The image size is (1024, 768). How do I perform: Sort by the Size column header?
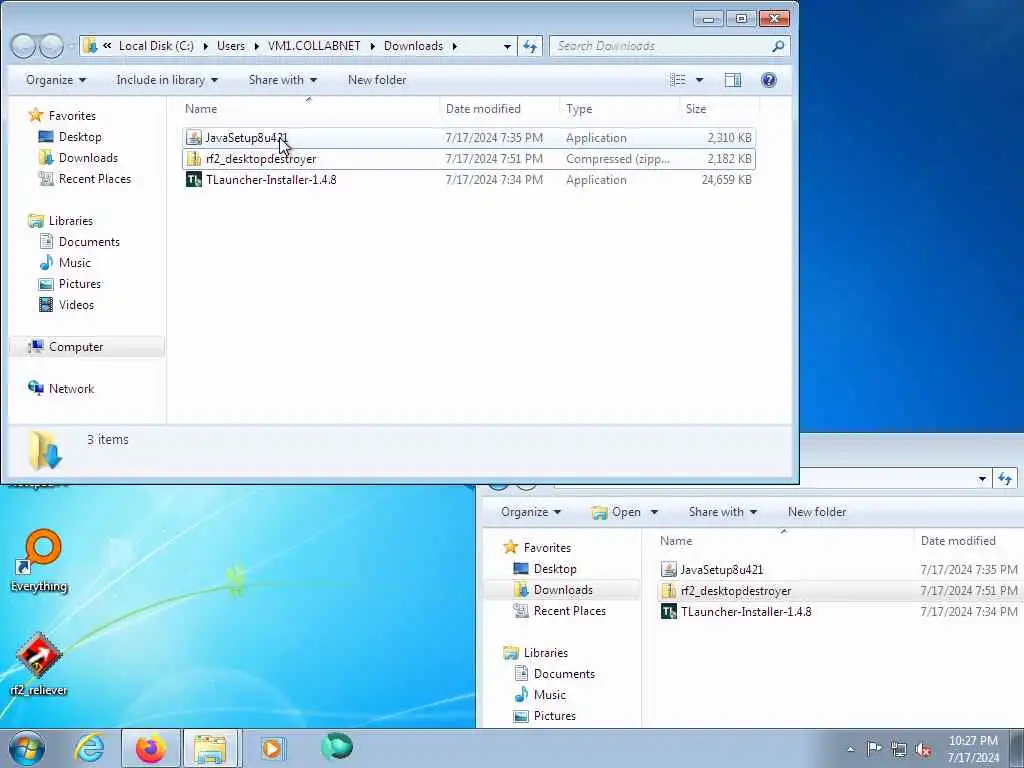point(718,109)
